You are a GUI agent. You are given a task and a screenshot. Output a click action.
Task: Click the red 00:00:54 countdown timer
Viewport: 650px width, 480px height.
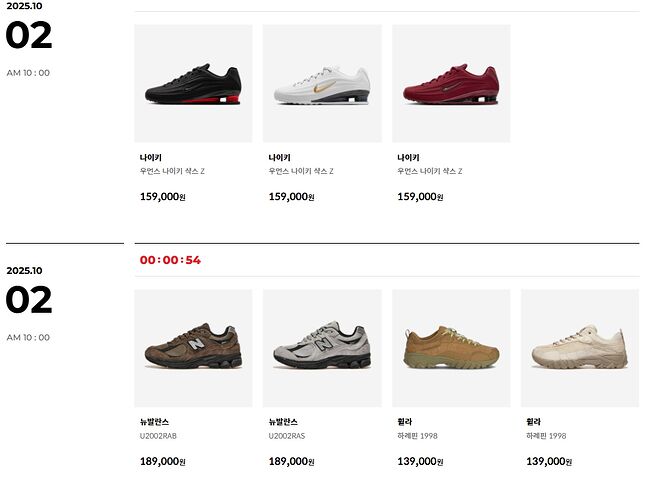[x=170, y=260]
